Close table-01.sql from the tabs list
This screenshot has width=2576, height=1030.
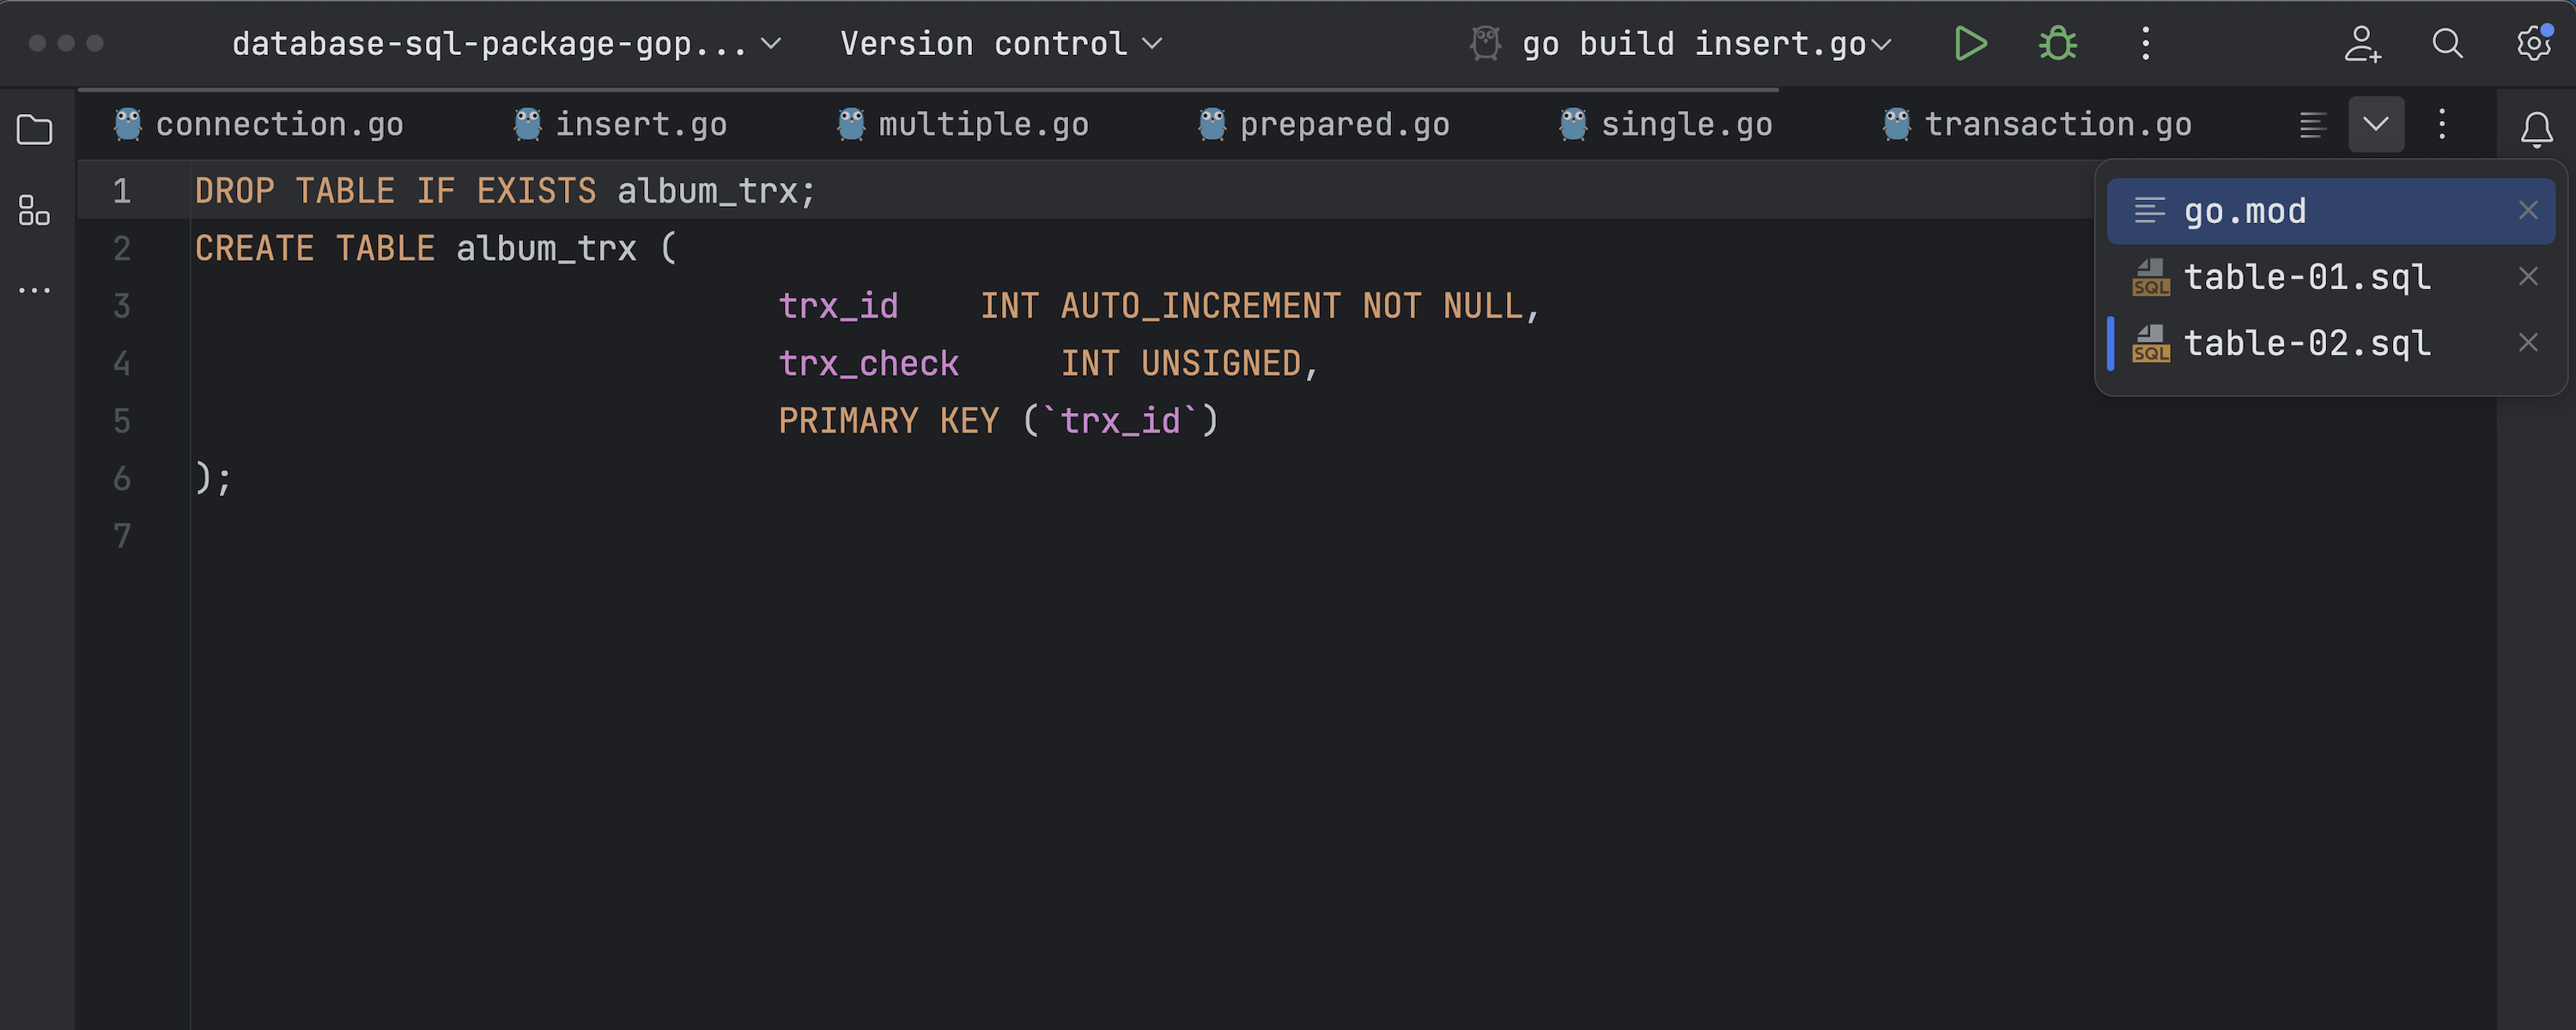click(2528, 277)
